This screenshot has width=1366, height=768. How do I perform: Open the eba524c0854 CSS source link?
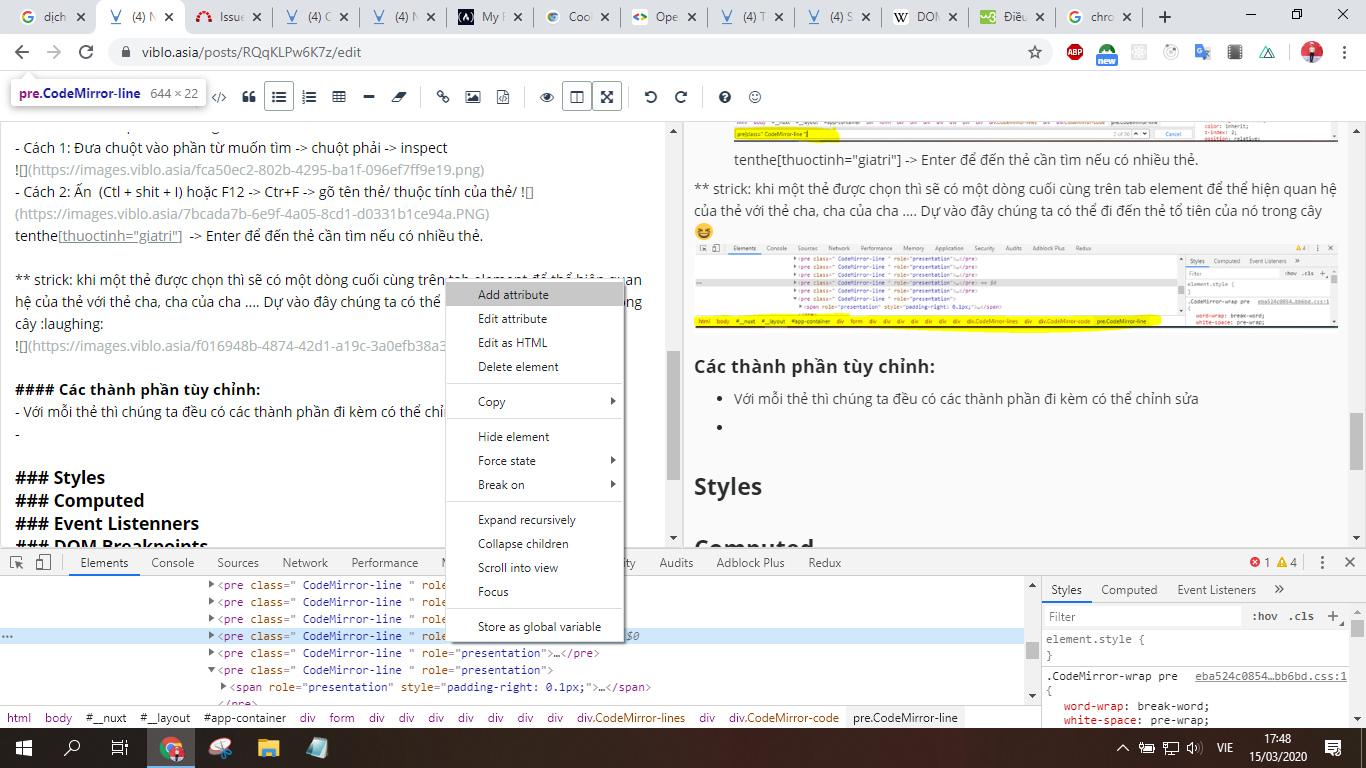coord(1270,676)
